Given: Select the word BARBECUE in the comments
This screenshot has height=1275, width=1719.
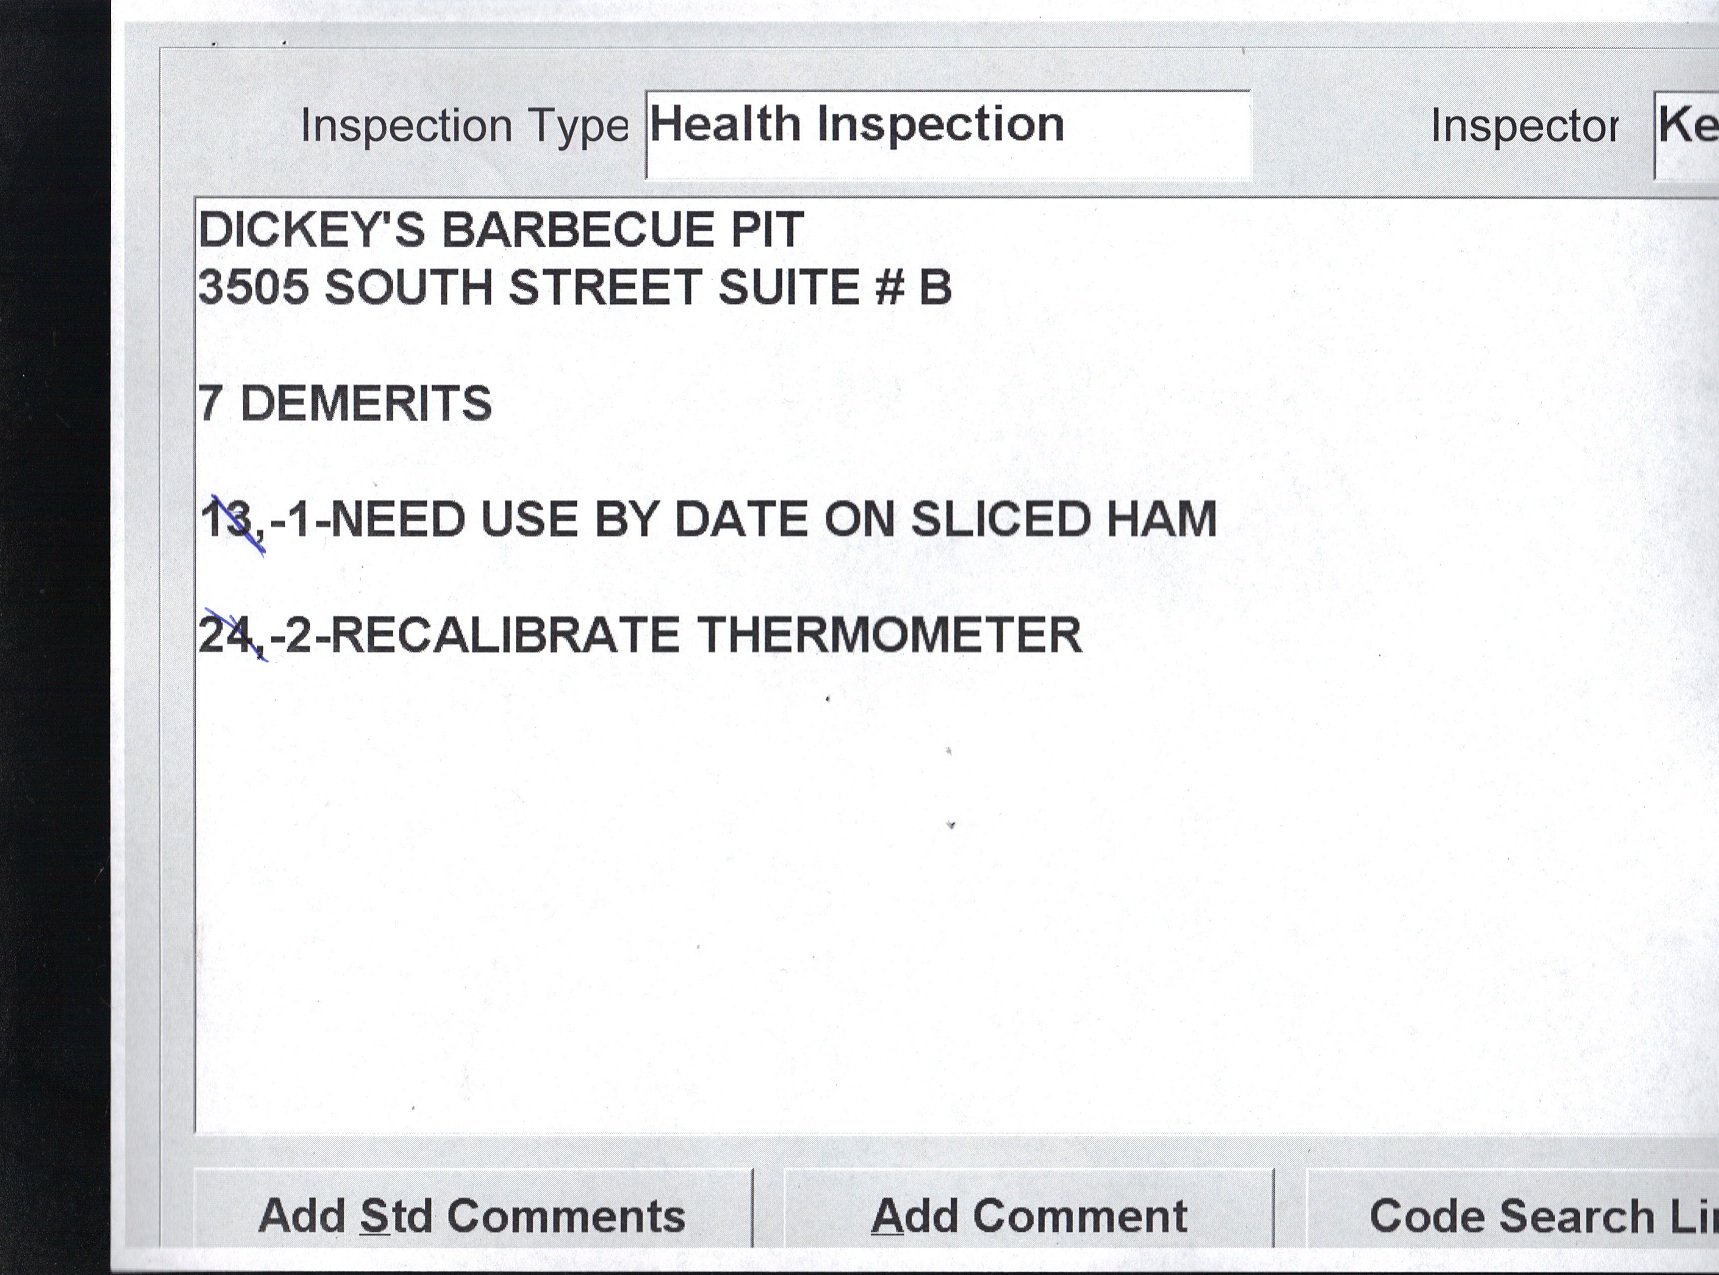Looking at the screenshot, I should click(x=577, y=230).
